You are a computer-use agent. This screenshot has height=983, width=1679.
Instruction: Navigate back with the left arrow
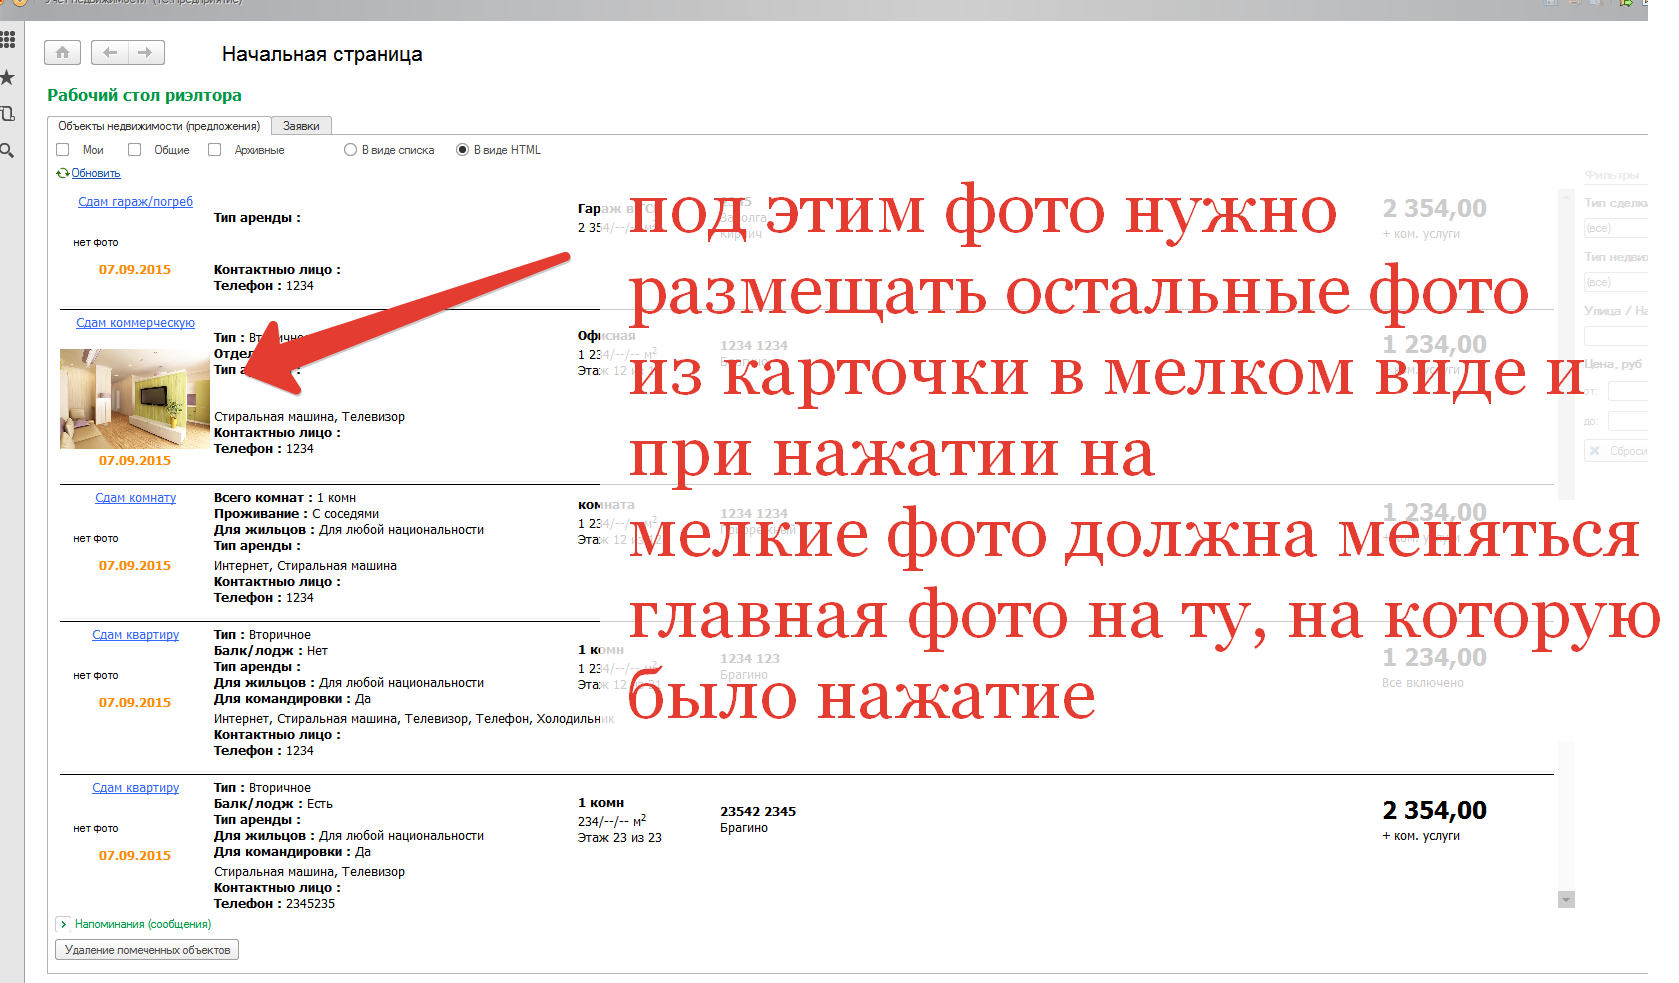[110, 53]
